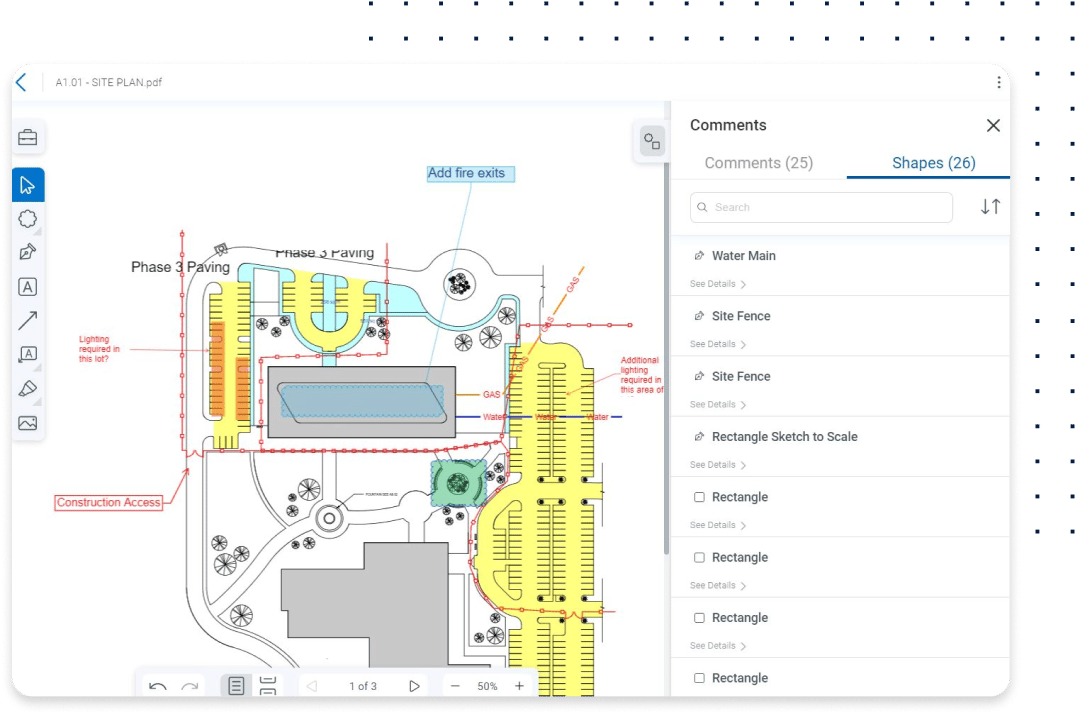The width and height of the screenshot is (1075, 714).
Task: Click the zoom in plus button
Action: click(519, 686)
